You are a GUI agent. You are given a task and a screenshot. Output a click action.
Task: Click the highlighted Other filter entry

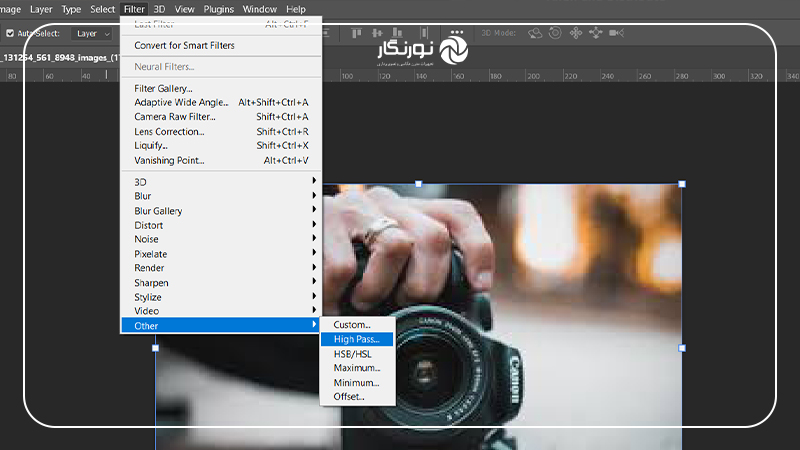pos(221,326)
